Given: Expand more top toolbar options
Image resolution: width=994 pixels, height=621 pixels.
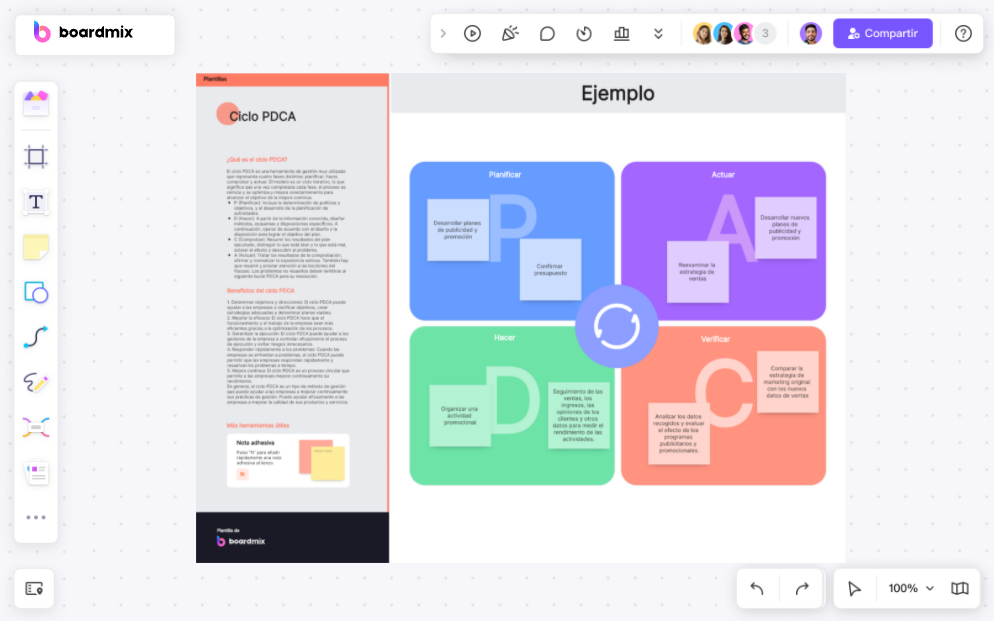Looking at the screenshot, I should 658,34.
